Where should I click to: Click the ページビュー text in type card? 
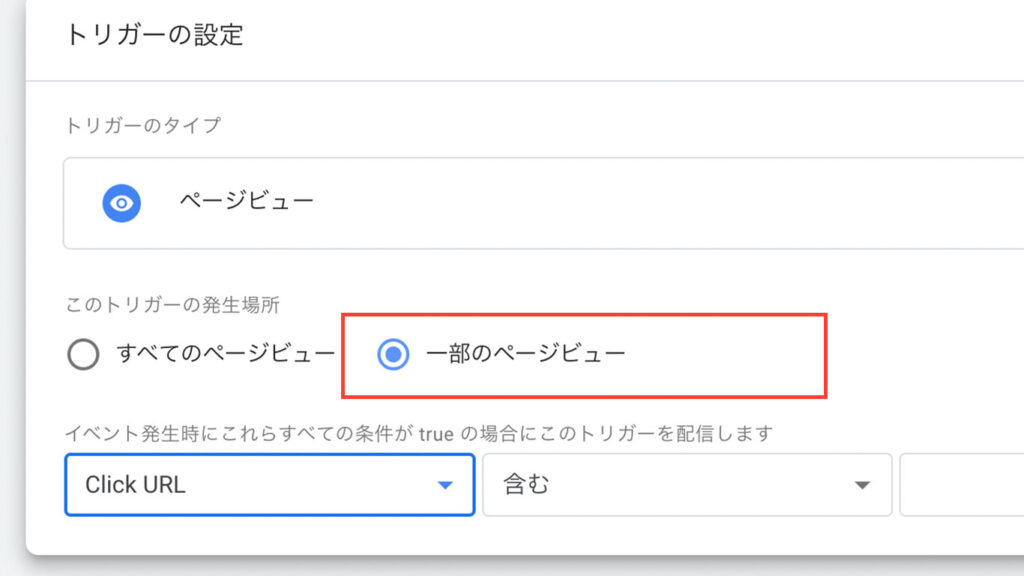click(x=247, y=200)
